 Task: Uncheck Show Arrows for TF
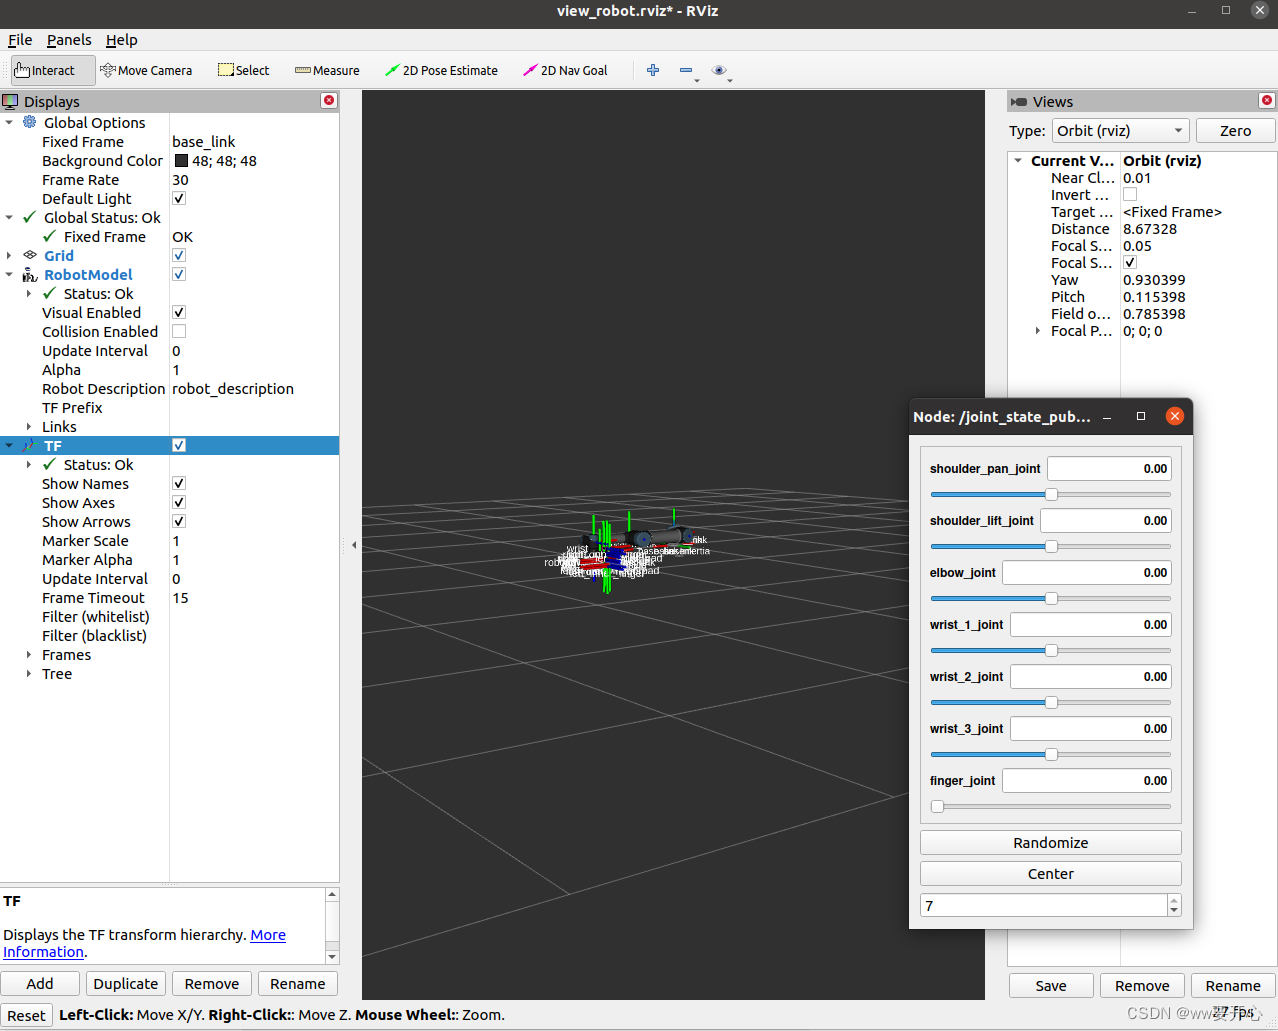(x=179, y=521)
